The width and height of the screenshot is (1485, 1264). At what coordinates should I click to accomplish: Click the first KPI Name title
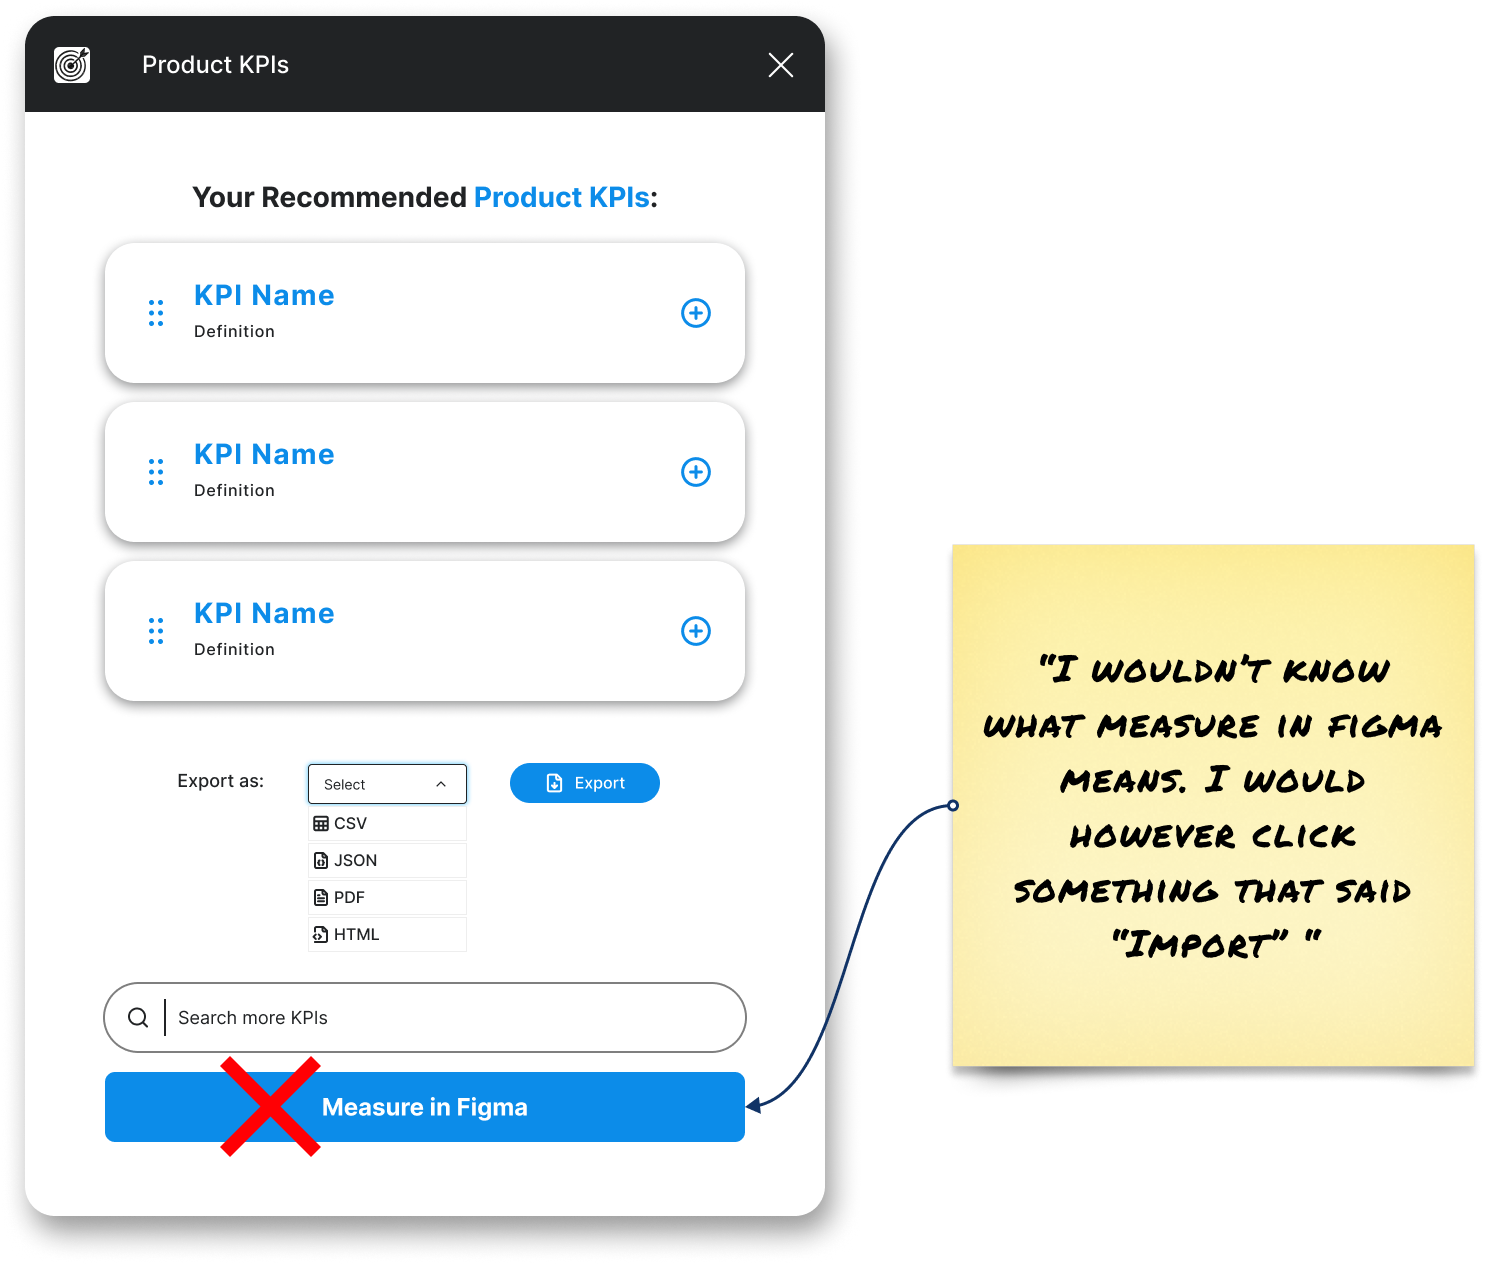[x=264, y=295]
